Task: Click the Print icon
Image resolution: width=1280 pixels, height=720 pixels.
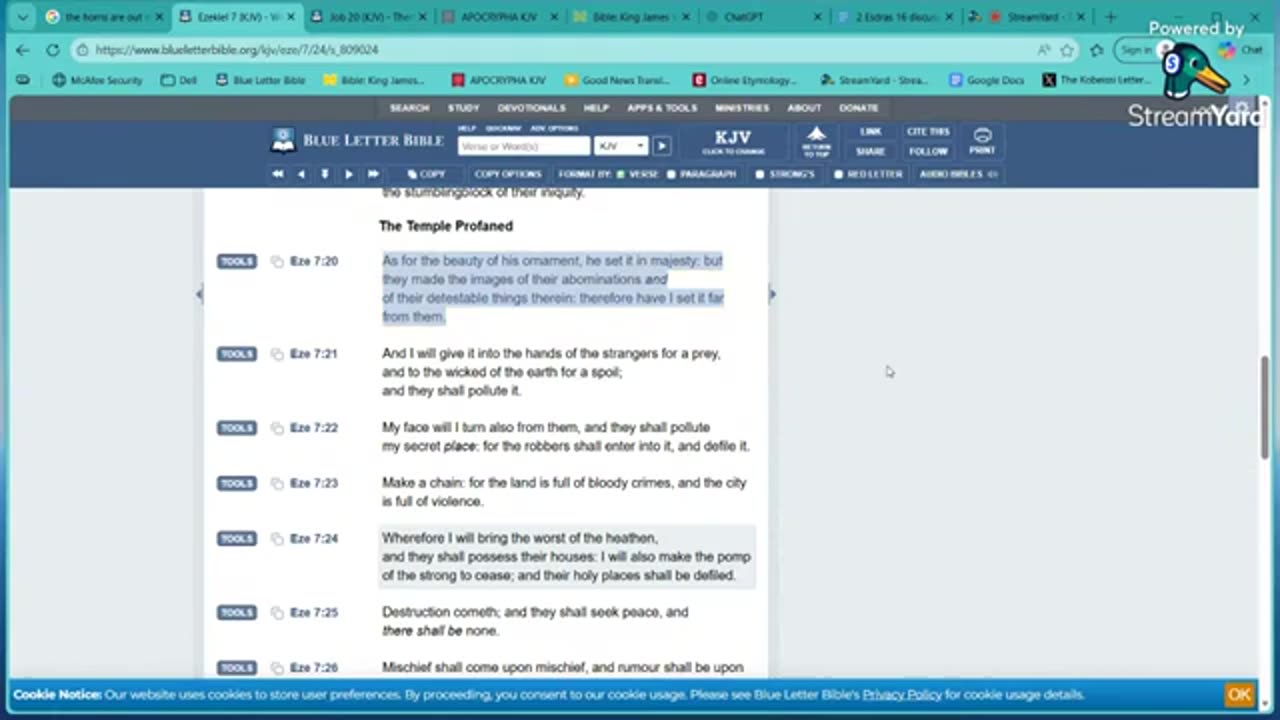Action: (x=982, y=141)
